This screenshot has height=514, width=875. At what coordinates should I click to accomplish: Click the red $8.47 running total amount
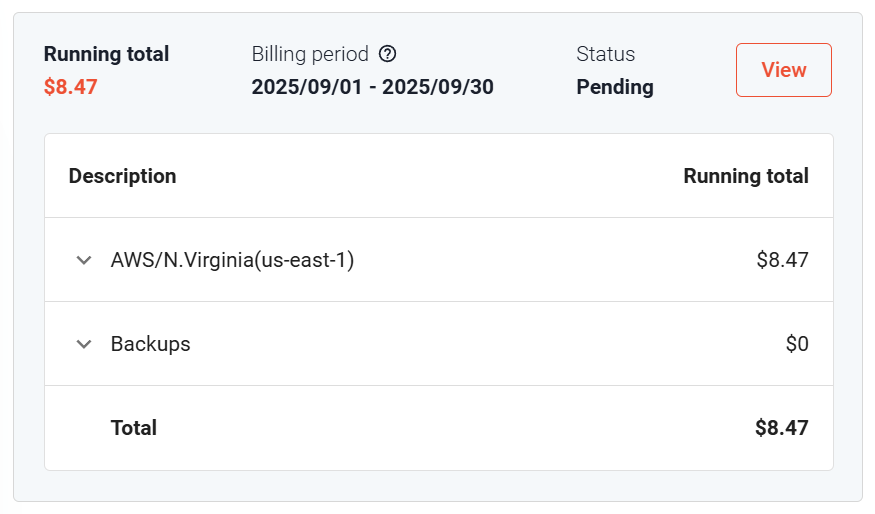pos(70,87)
